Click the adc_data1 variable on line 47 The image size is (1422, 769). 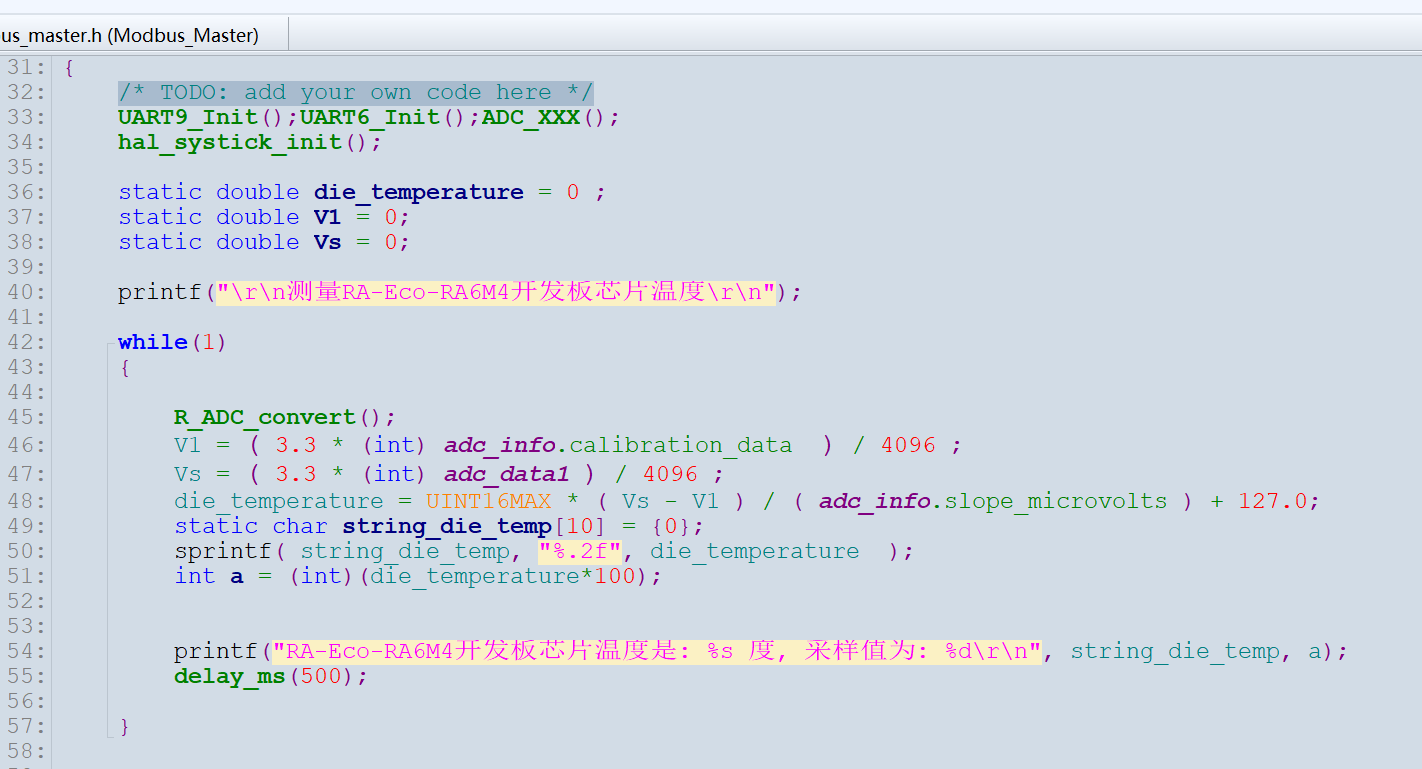coord(506,473)
